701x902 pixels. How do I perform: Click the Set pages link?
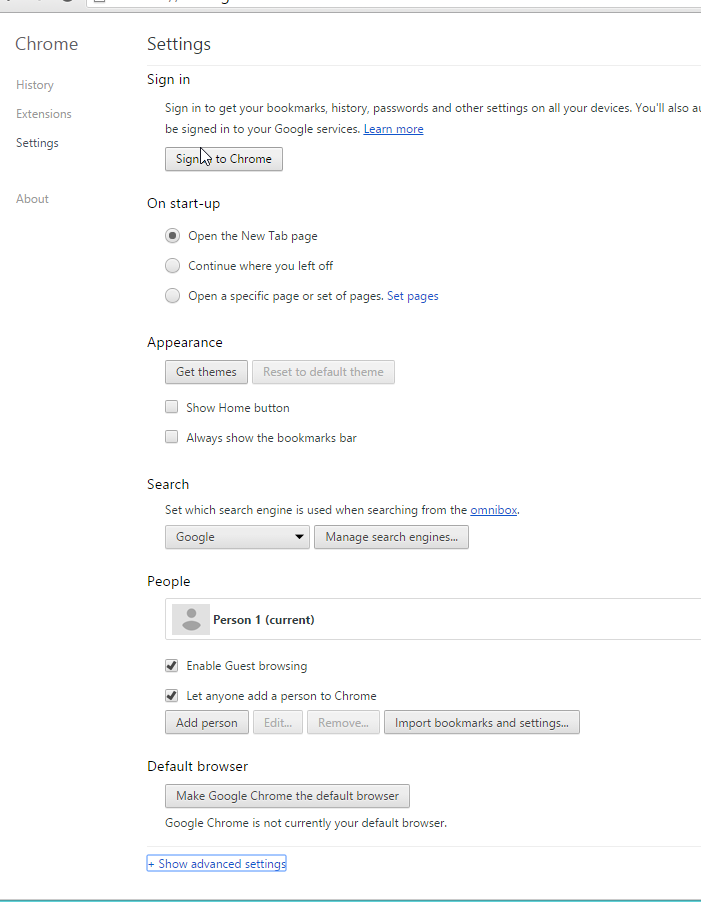point(412,296)
